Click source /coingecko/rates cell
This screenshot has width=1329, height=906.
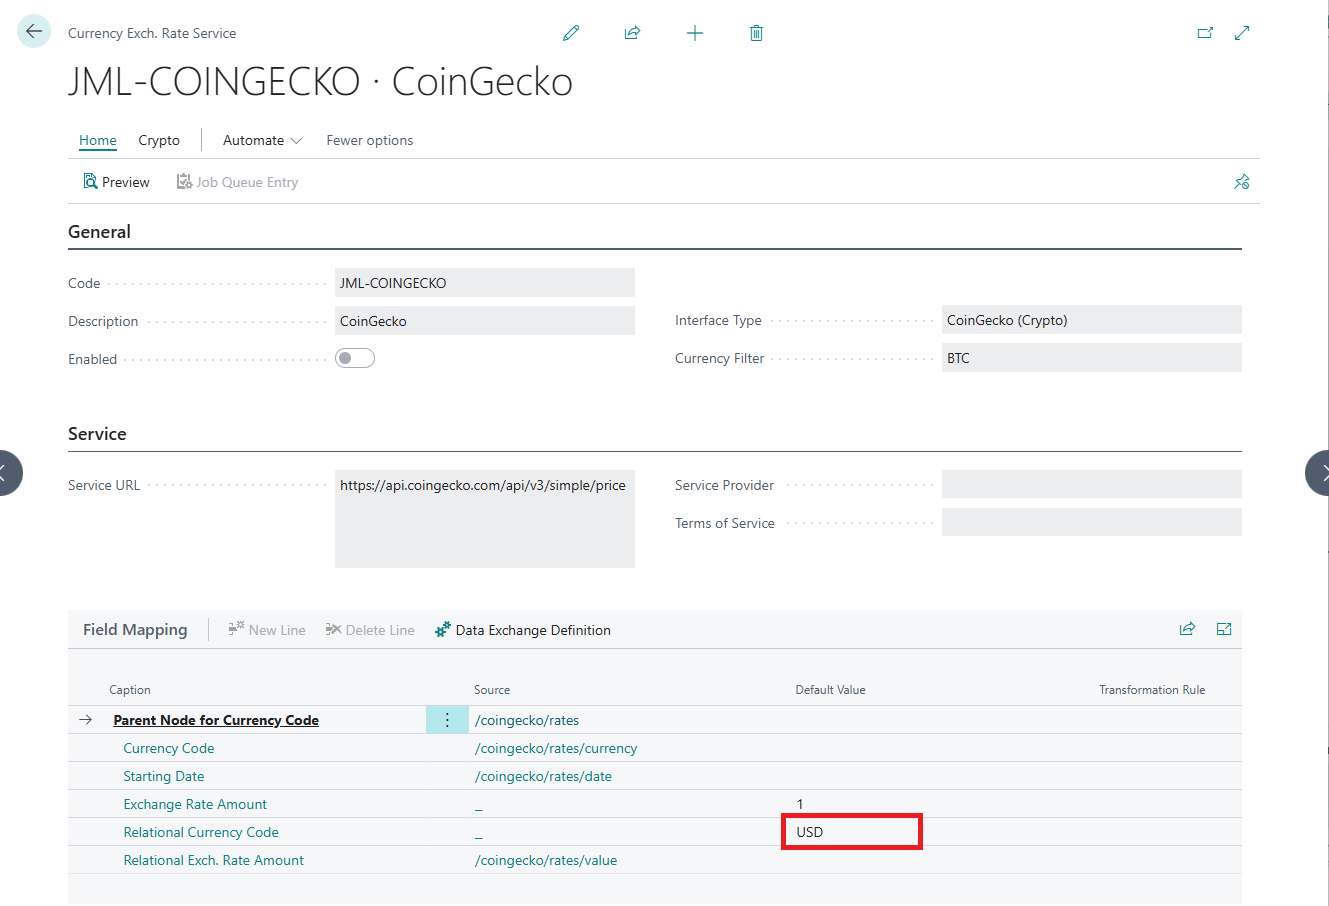[x=527, y=720]
